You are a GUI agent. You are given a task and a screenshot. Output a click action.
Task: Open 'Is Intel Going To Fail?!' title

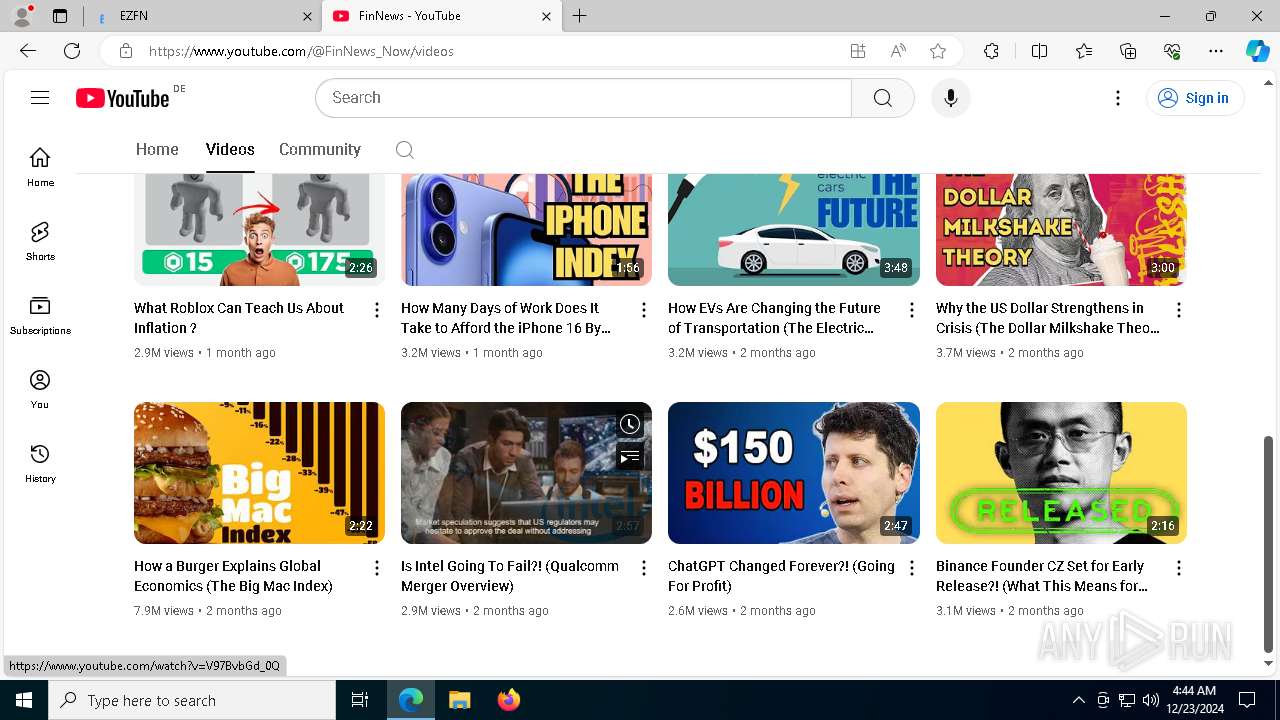(x=510, y=576)
